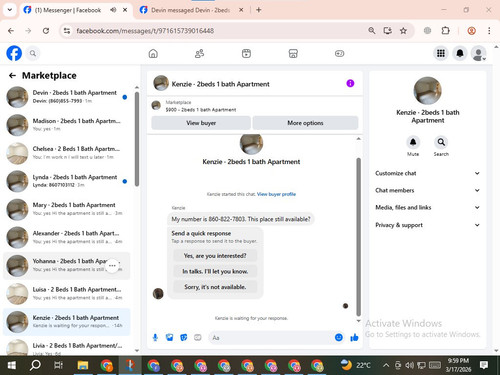Open the Madison conversation
500x375 pixels.
click(x=67, y=125)
